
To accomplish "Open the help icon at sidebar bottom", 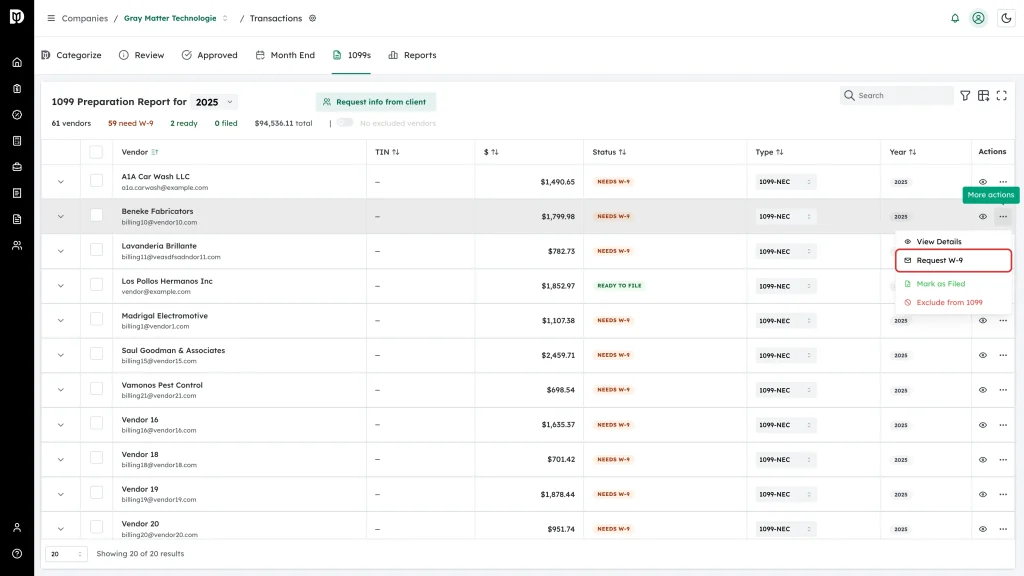I will click(x=17, y=554).
